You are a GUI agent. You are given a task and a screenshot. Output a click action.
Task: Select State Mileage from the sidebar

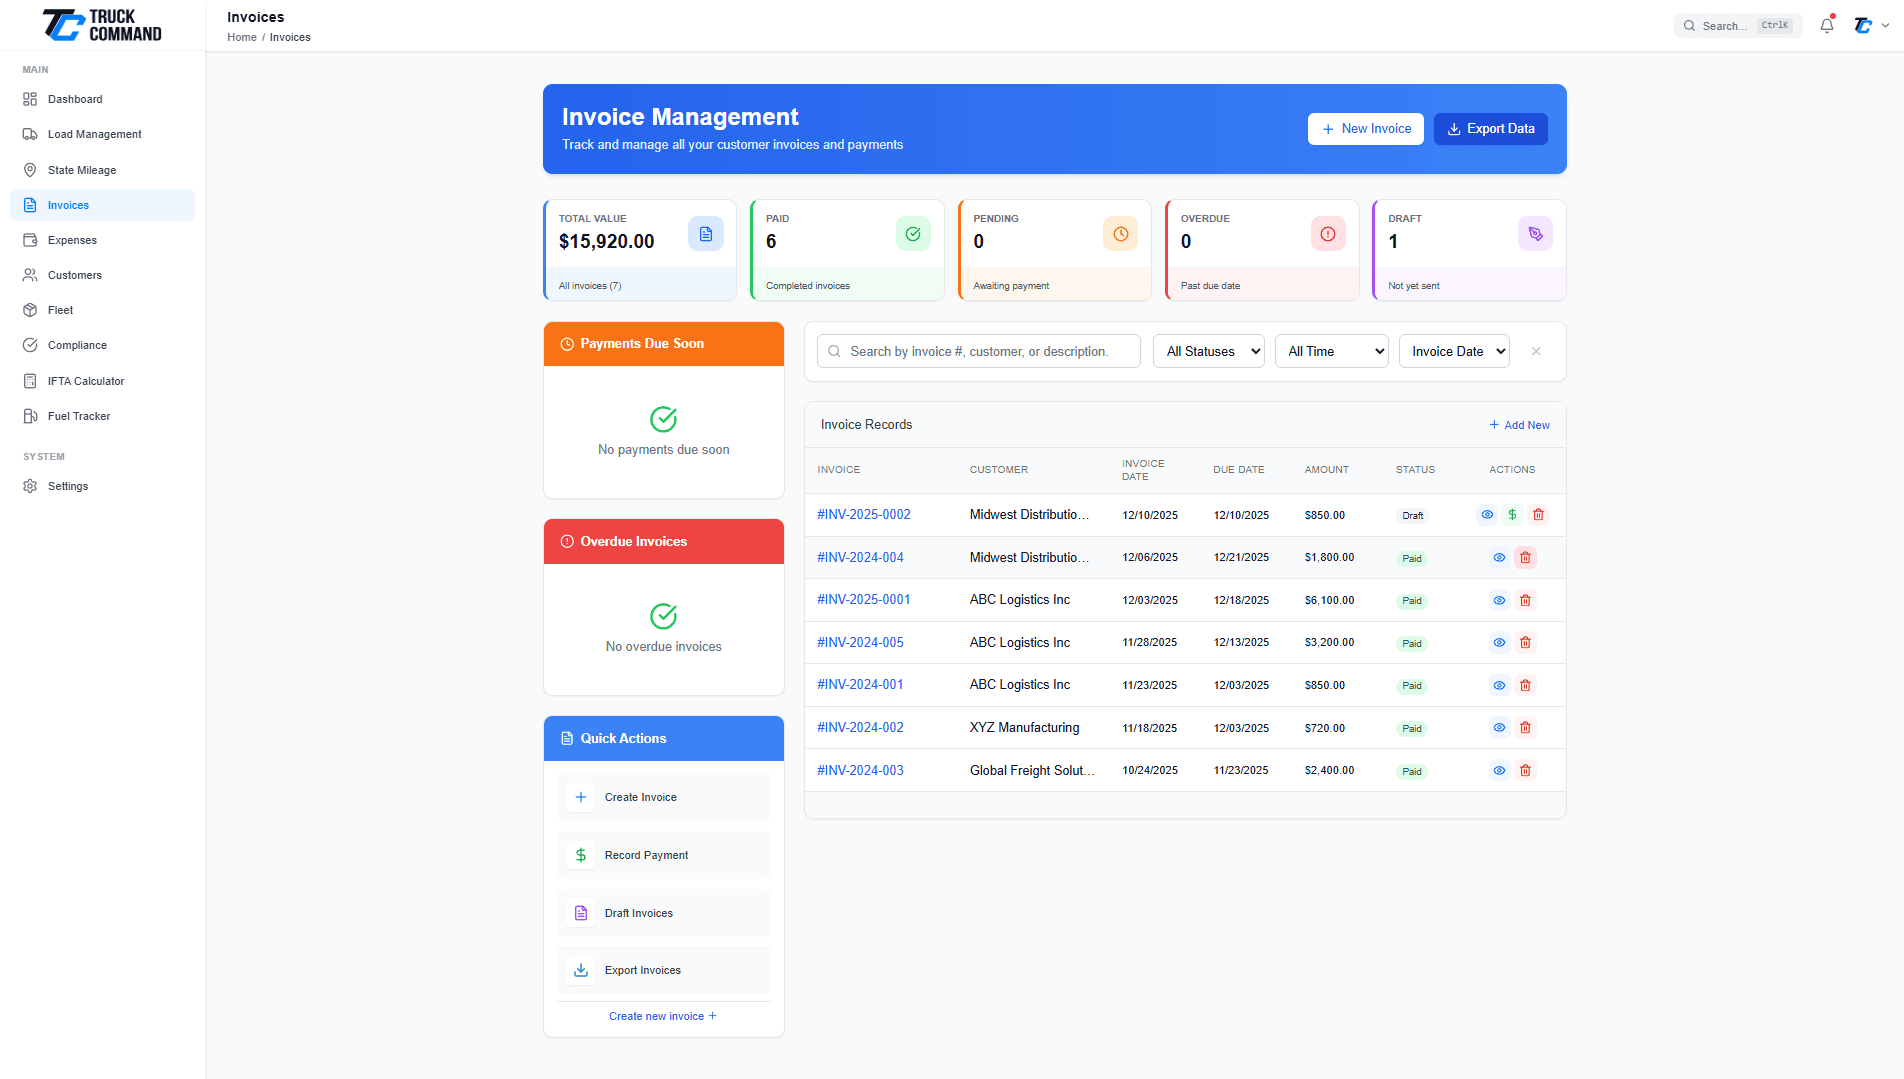79,170
